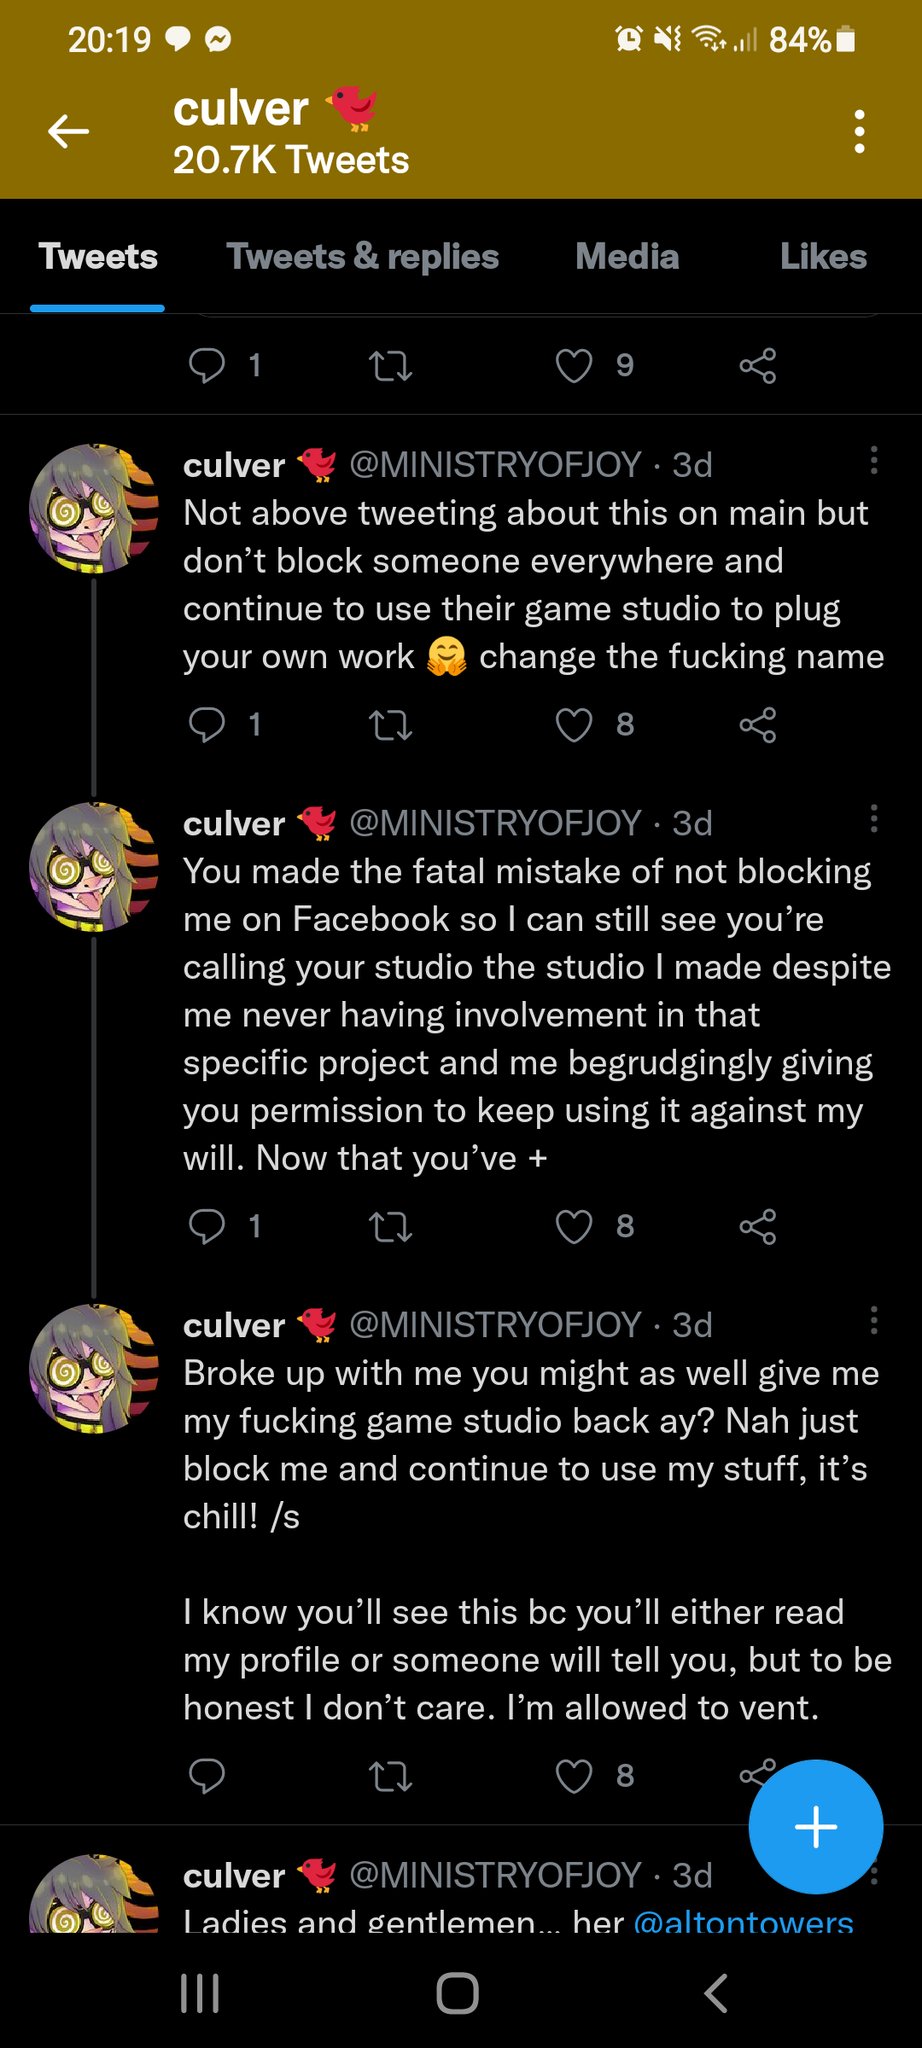The width and height of the screenshot is (922, 2048).
Task: Reply to the "Broke up with me" tweet
Action: (207, 1776)
